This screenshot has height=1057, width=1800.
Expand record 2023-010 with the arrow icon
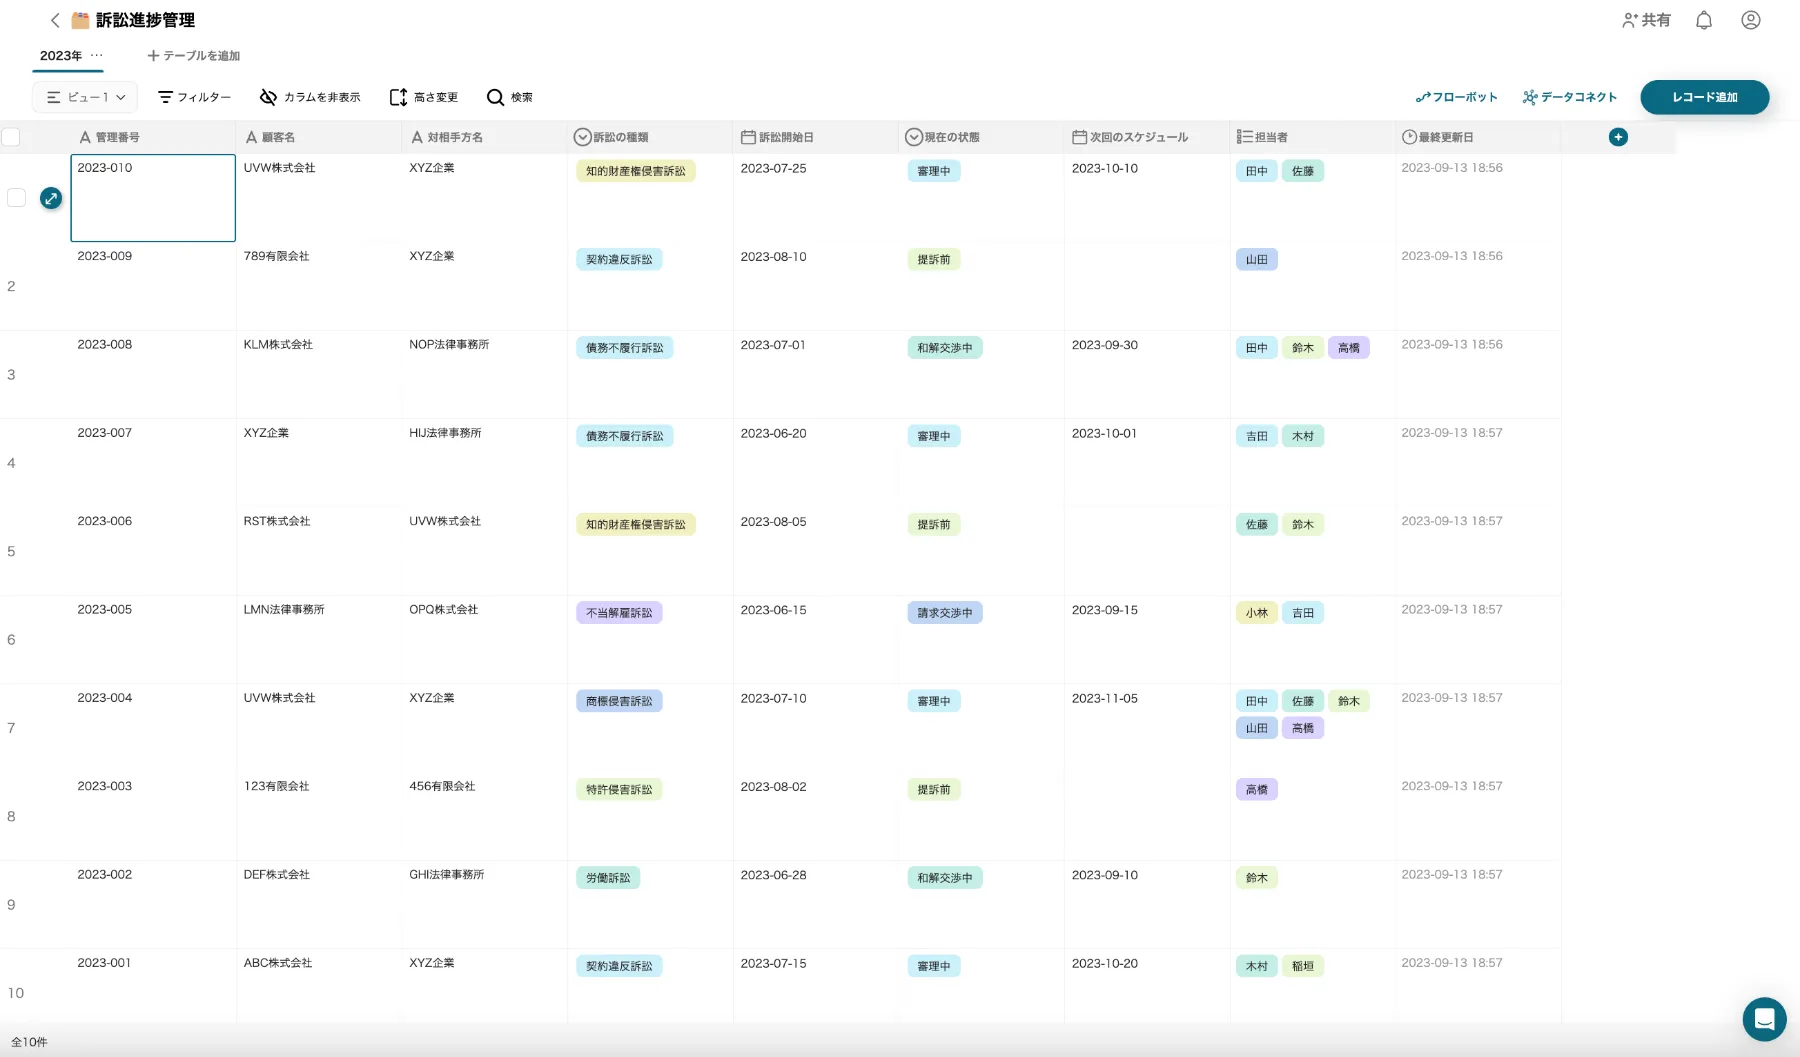pos(51,198)
